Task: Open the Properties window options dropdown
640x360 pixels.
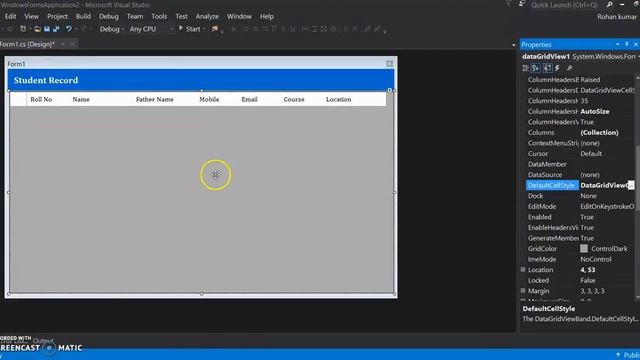Action: (x=618, y=44)
